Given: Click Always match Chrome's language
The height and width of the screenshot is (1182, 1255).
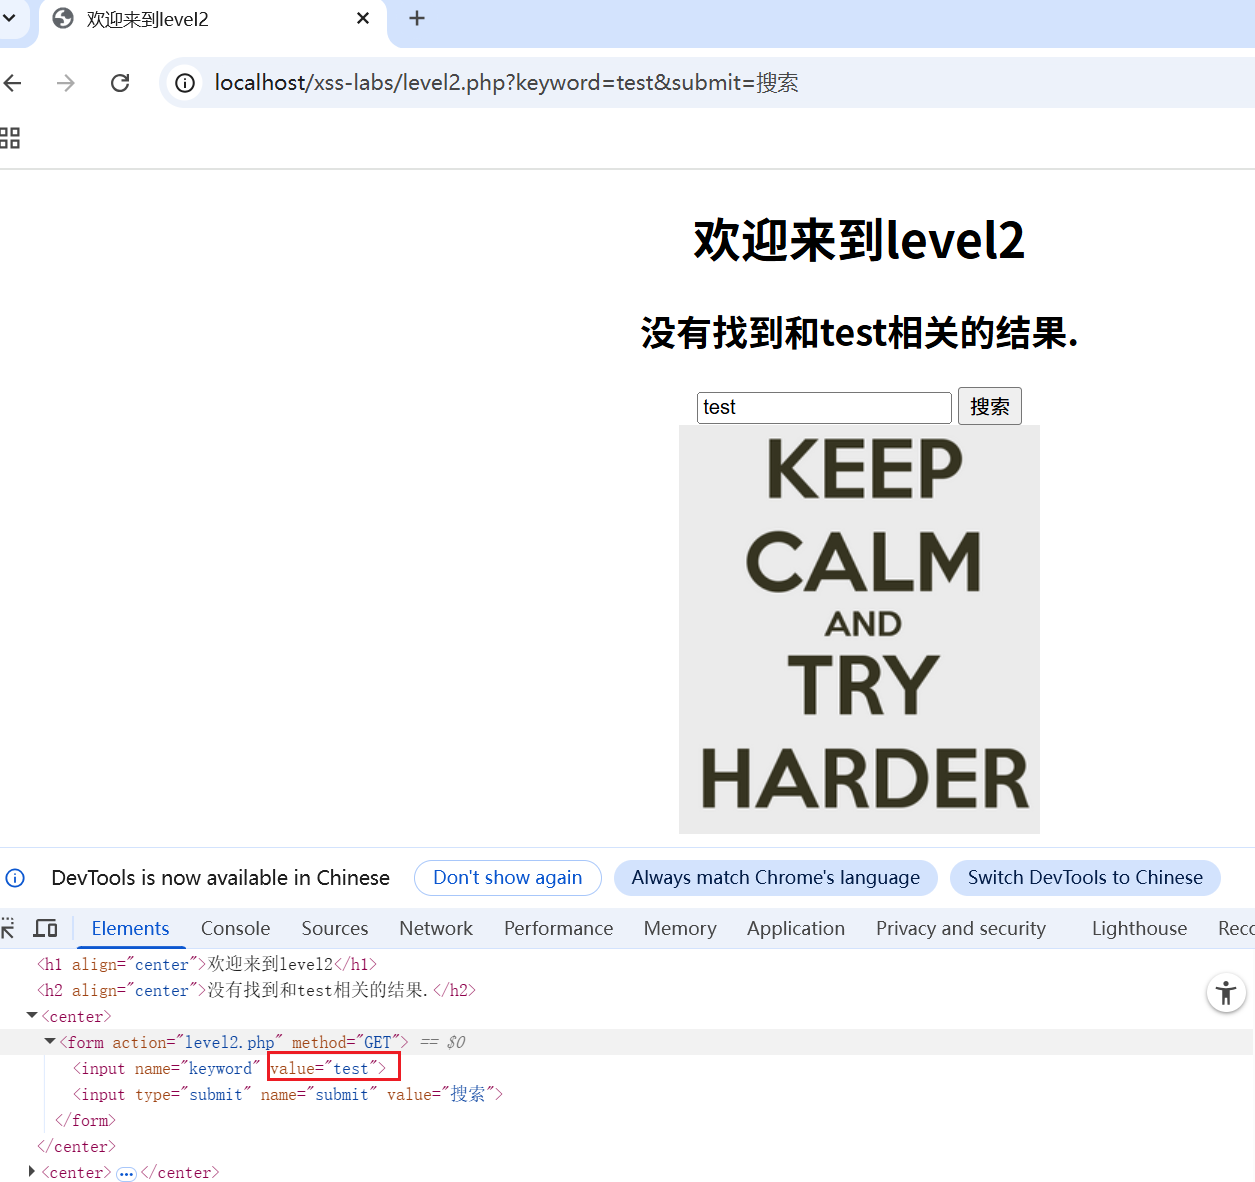Looking at the screenshot, I should [x=775, y=878].
